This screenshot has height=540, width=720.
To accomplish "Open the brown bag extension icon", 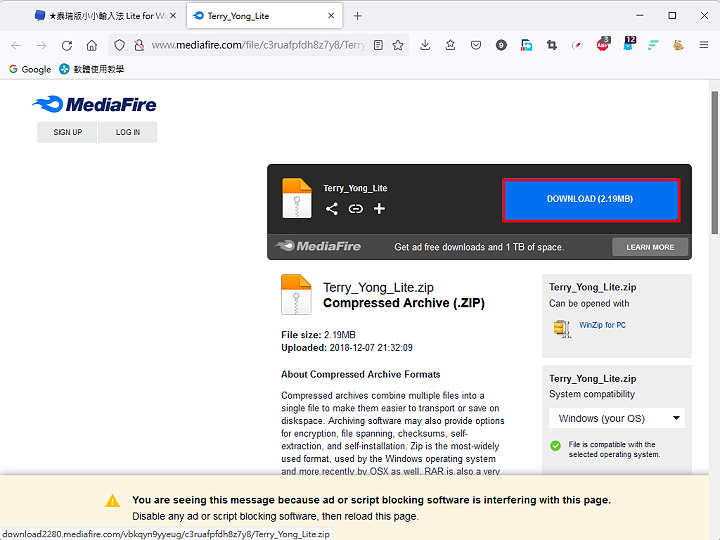I will click(x=678, y=45).
